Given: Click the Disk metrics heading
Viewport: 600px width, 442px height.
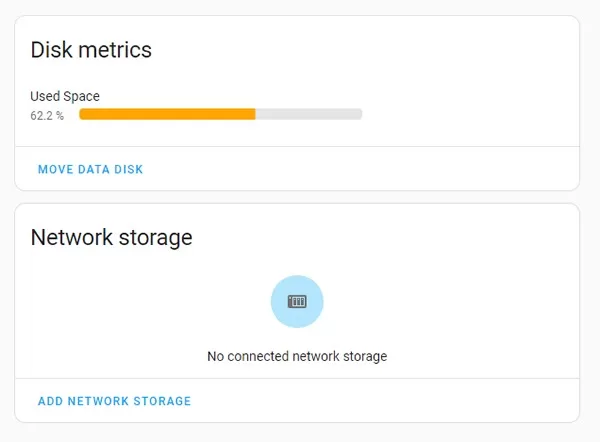Looking at the screenshot, I should pos(91,50).
